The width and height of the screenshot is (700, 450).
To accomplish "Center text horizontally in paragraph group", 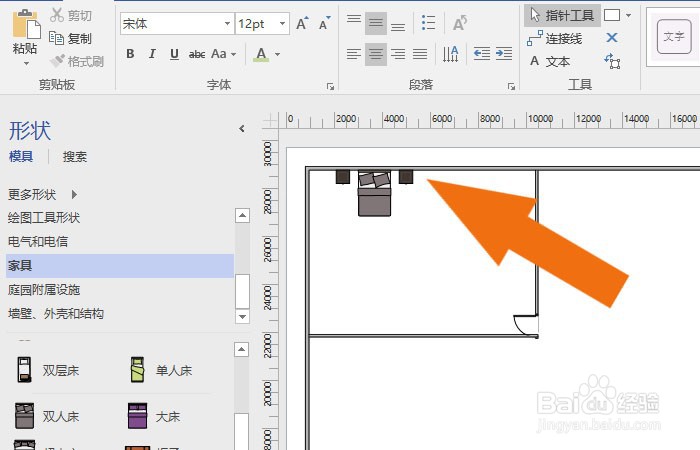I will (376, 54).
